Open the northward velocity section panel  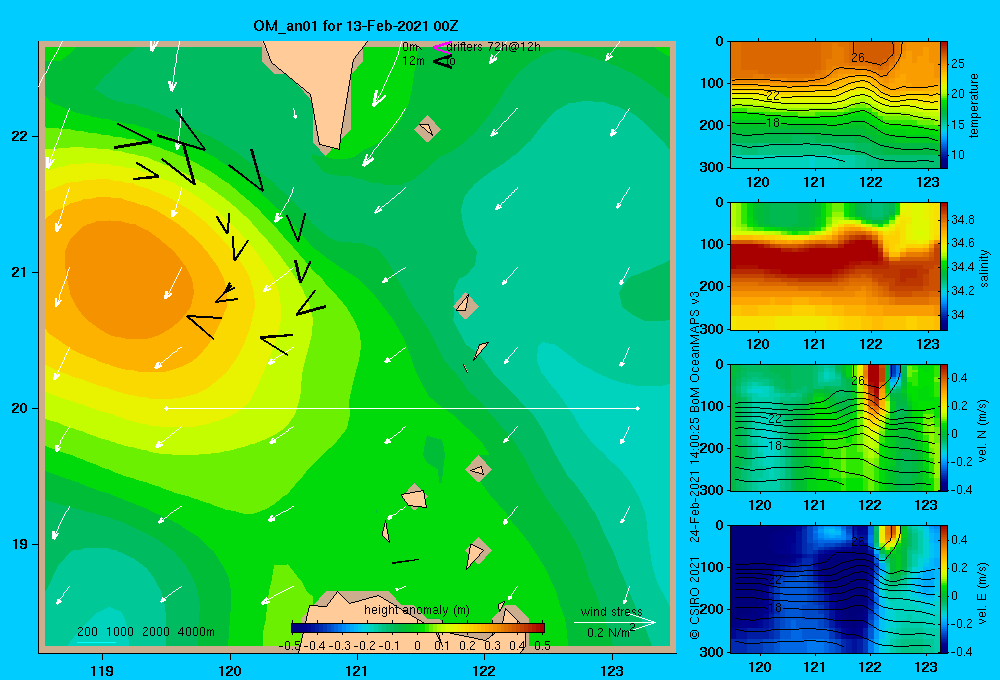(x=835, y=428)
